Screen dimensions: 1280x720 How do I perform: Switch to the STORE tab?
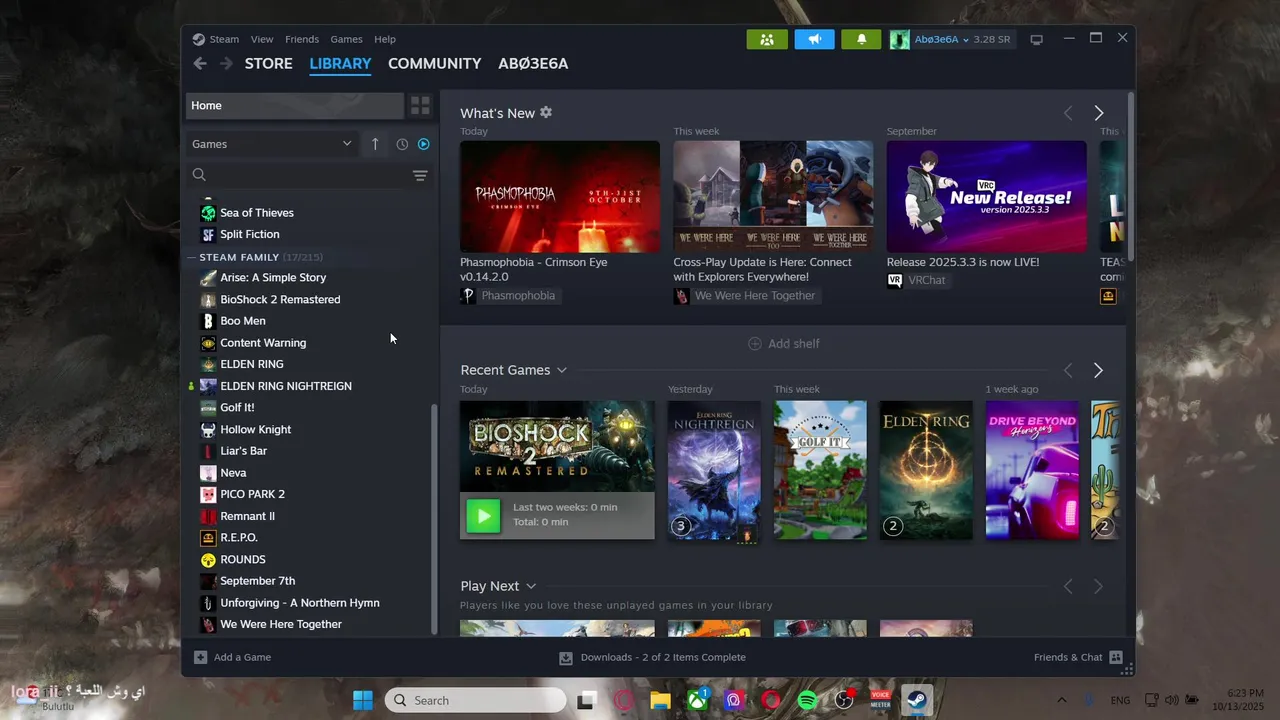click(x=269, y=63)
